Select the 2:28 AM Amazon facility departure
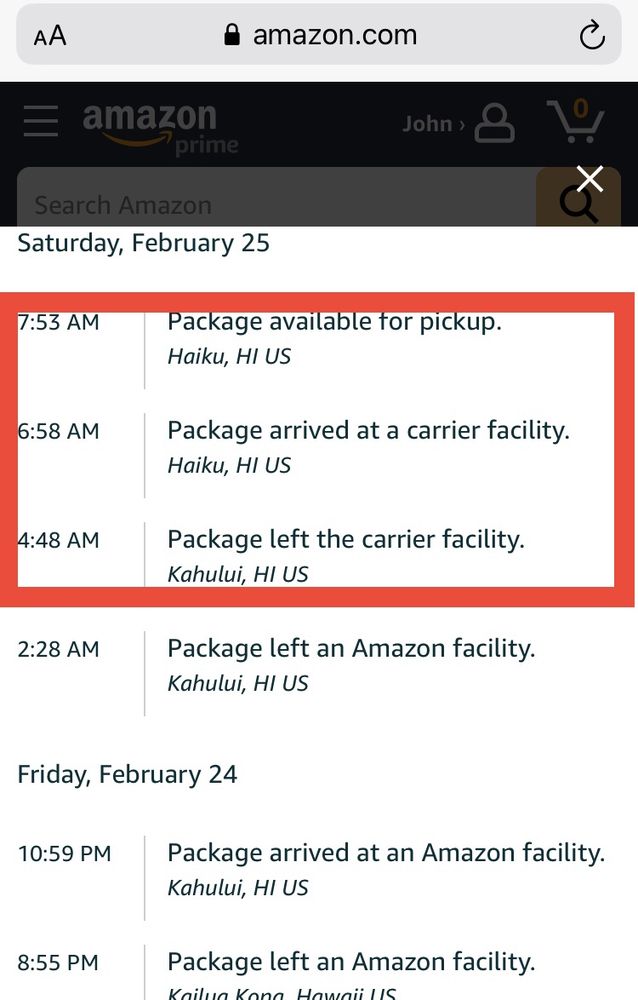 [350, 649]
